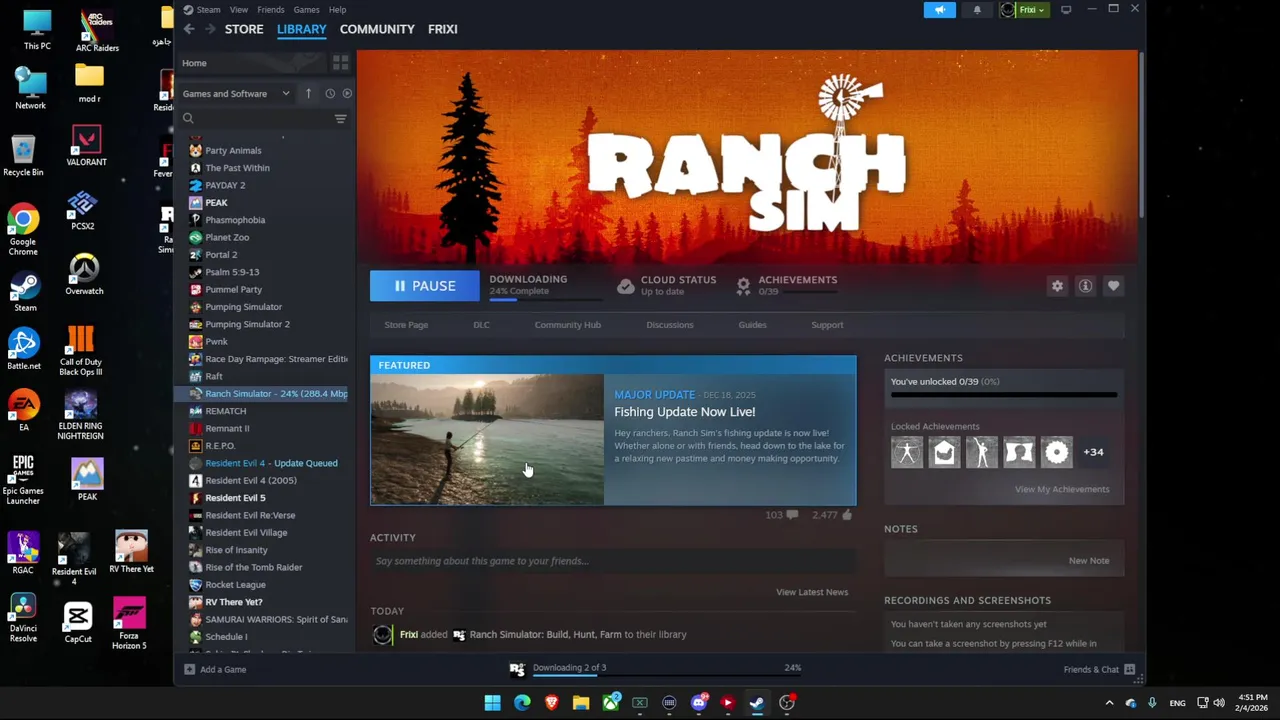Open the Store Page link
Viewport: 1280px width, 720px height.
click(x=406, y=325)
